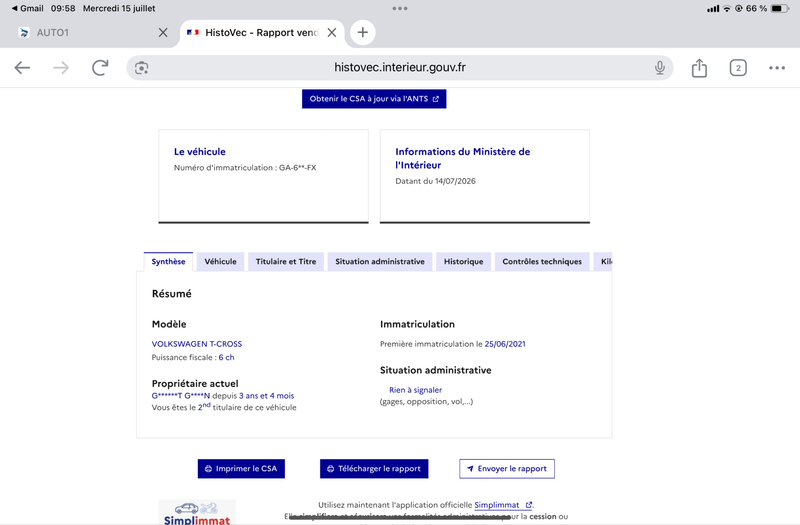Click Télécharger le rapport button
Viewport: 800px width, 525px height.
(x=374, y=468)
